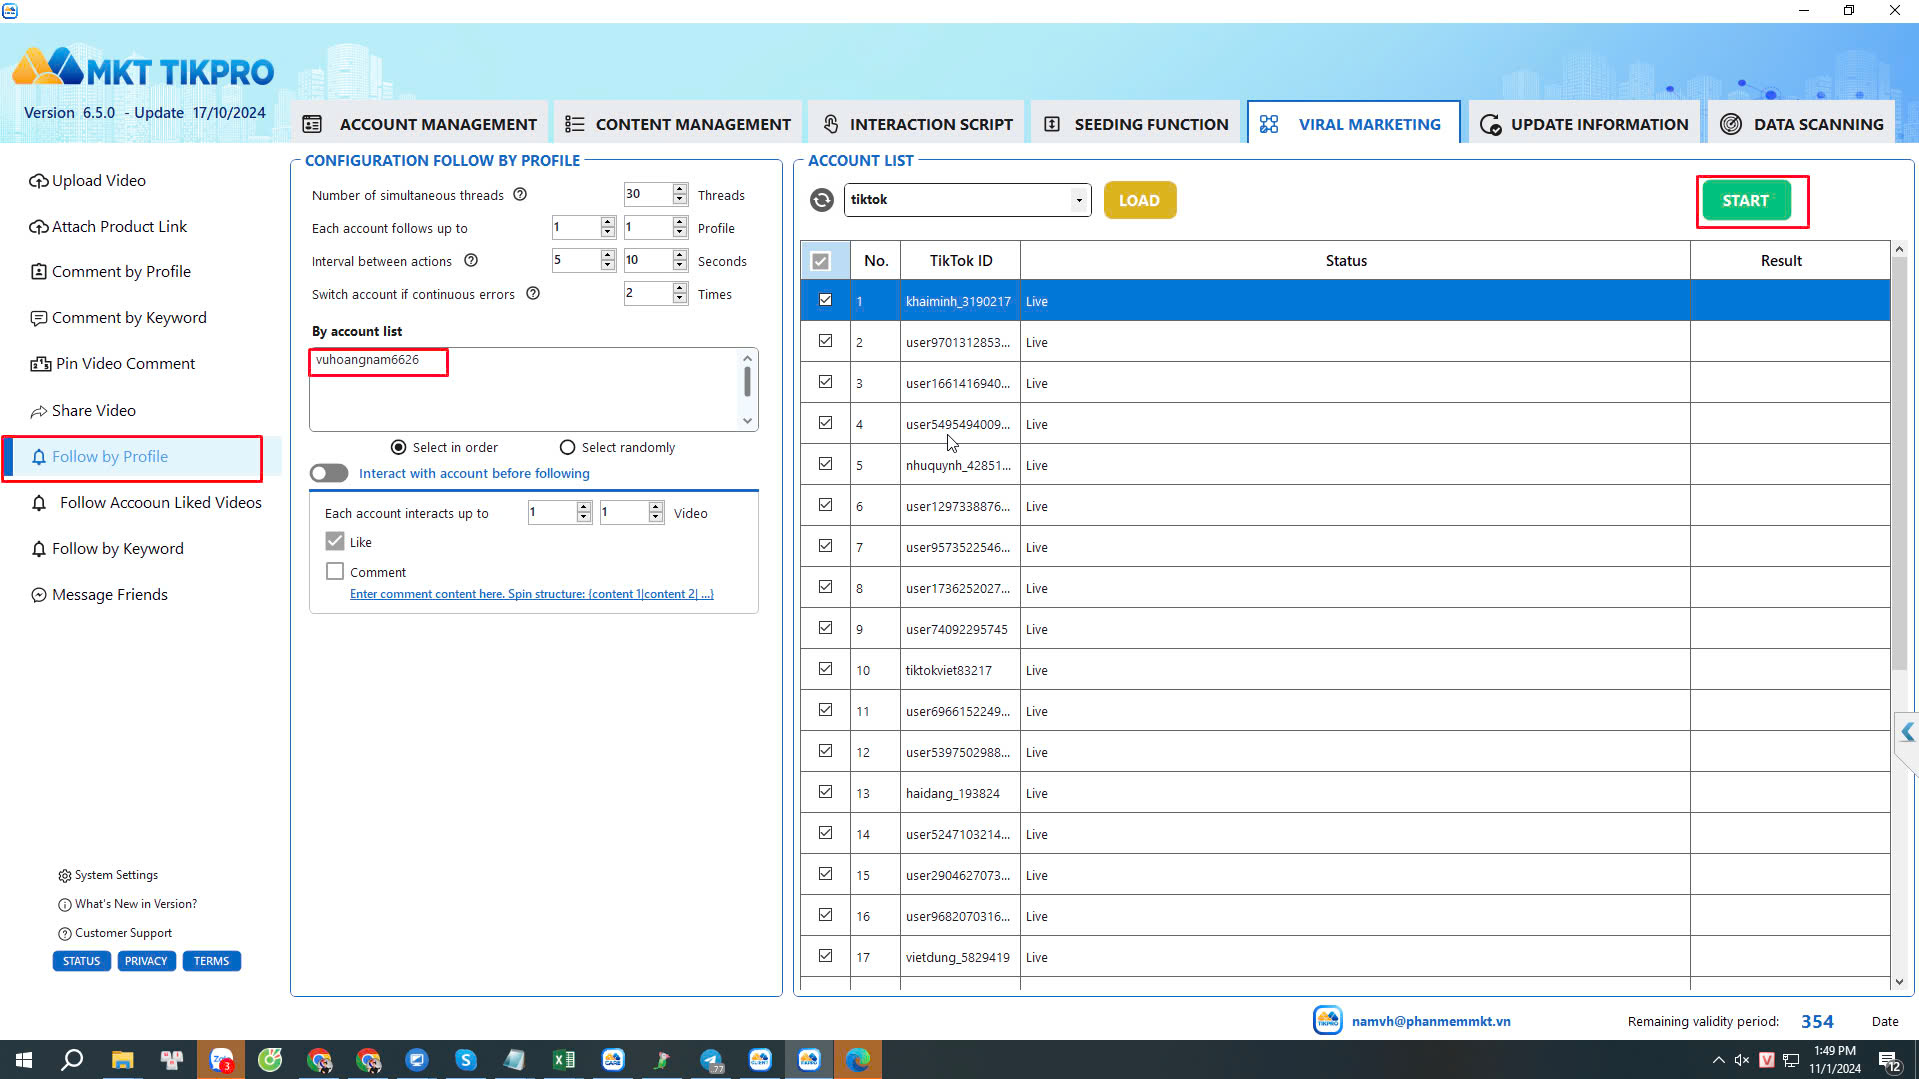Screen dimensions: 1919x1079
Task: Decrease continuous errors Times value
Action: click(x=680, y=299)
